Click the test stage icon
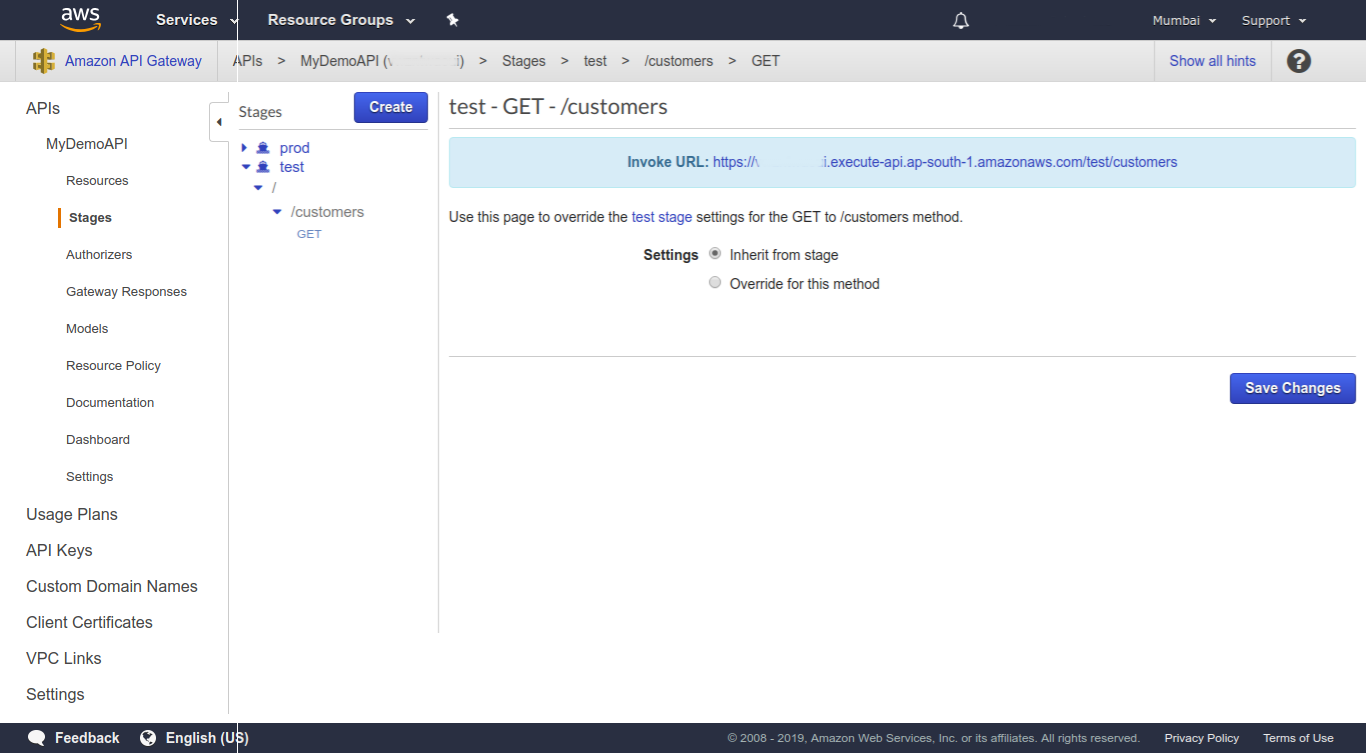 (263, 167)
